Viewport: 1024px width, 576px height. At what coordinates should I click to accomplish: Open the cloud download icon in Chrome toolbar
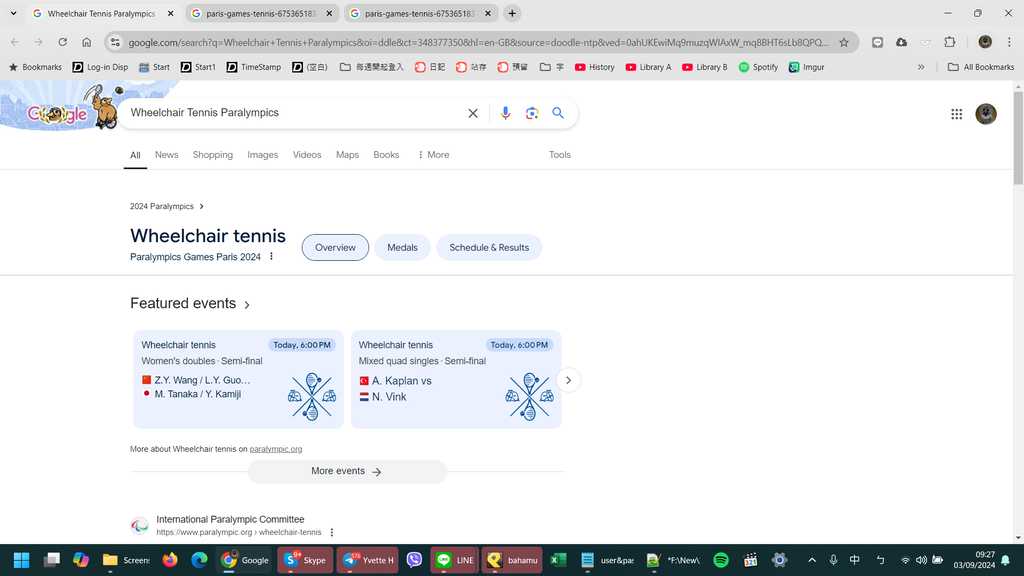901,42
